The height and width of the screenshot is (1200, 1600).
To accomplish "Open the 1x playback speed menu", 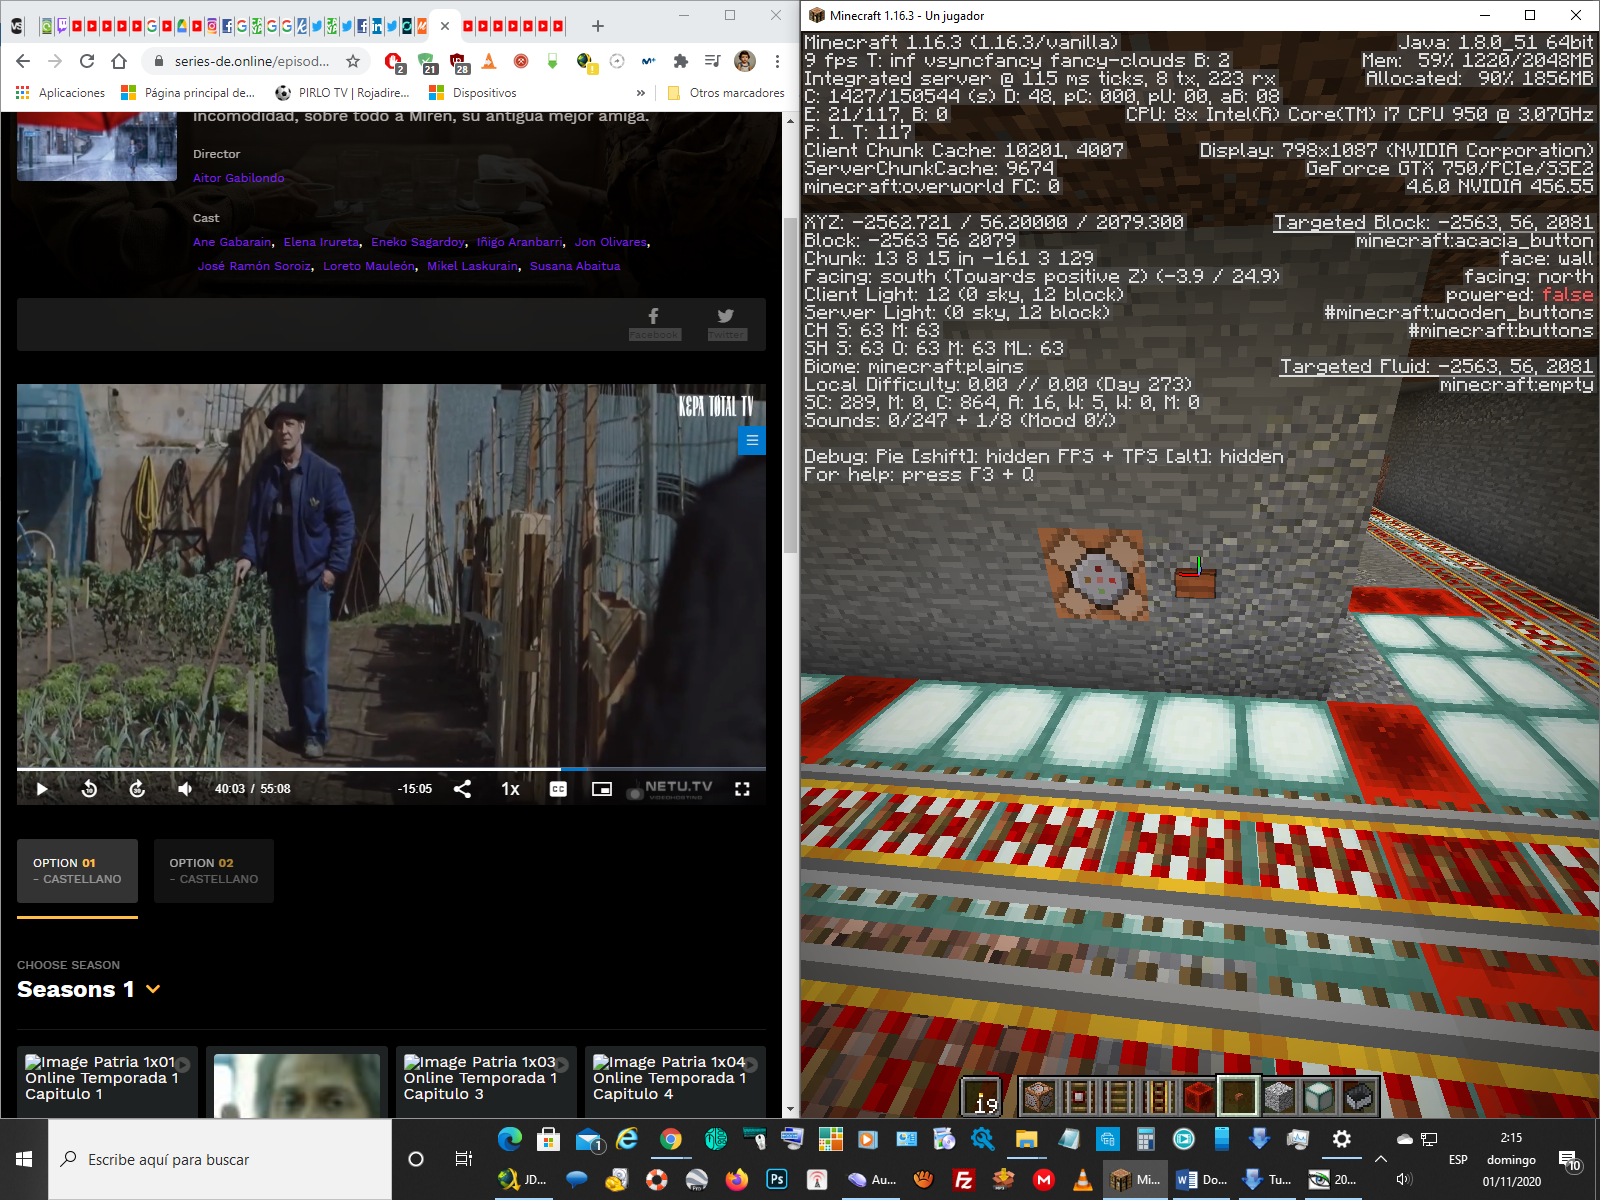I will click(x=510, y=789).
